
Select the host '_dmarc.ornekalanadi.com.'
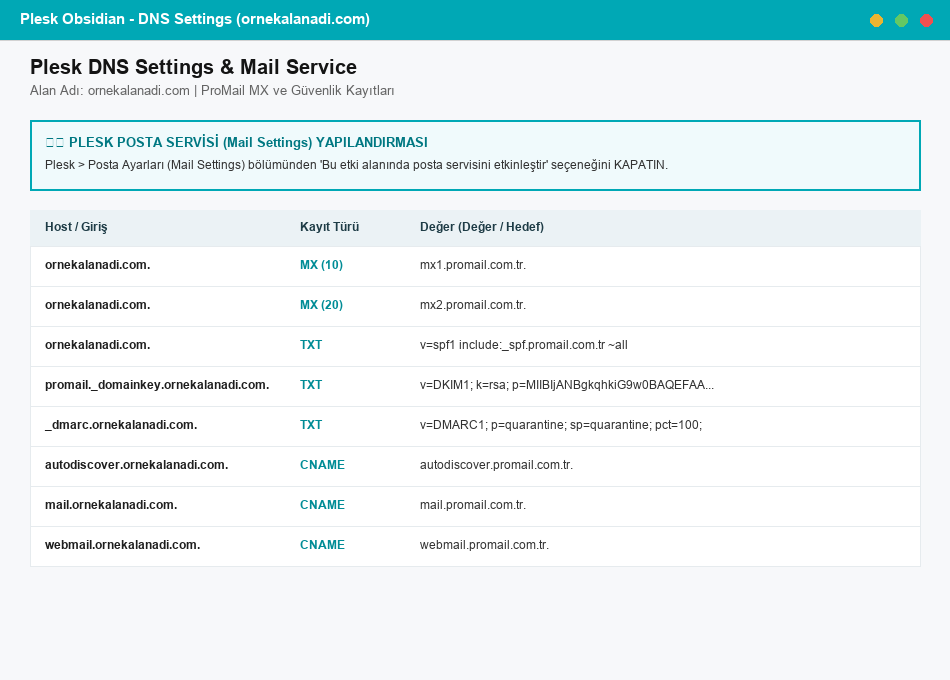[121, 425]
